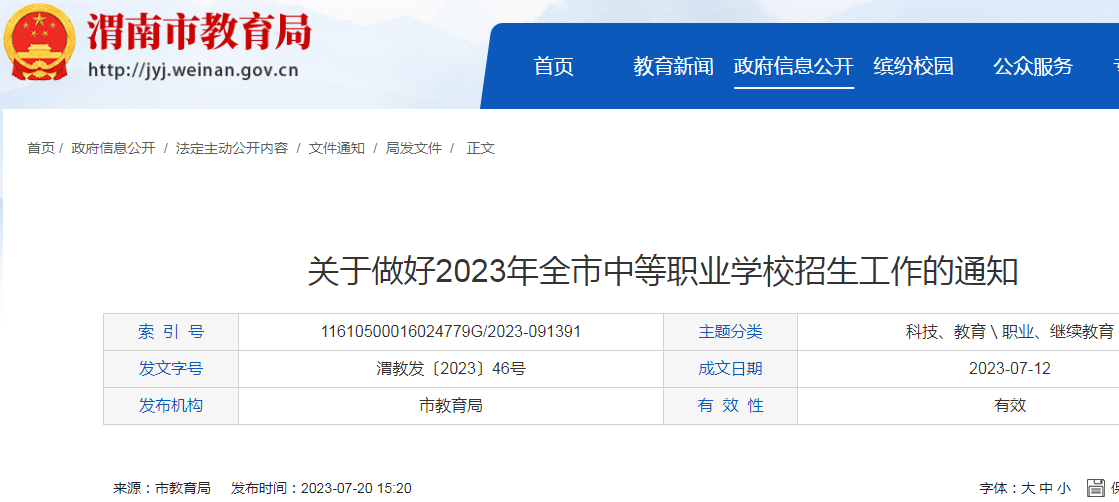This screenshot has height=502, width=1119.
Task: Set font size to 大
Action: [1028, 488]
